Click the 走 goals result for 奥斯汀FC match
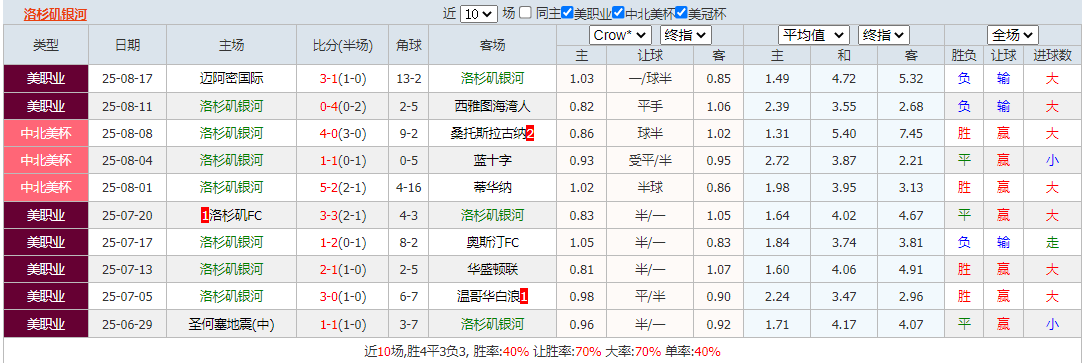Screen dimensions: 1088x363 click(1052, 242)
